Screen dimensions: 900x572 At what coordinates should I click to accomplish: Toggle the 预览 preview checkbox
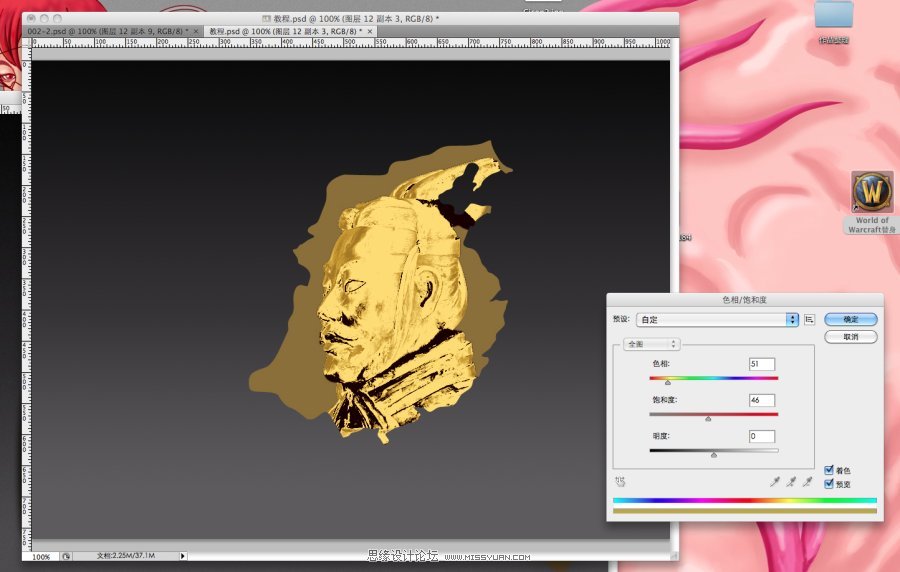[x=829, y=484]
